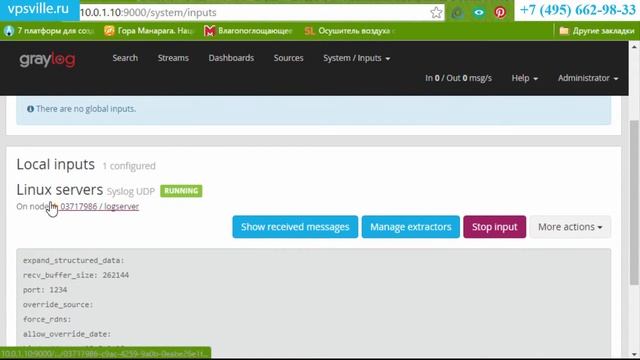This screenshot has width=640, height=360.
Task: Expand the Help menu
Action: (x=524, y=78)
